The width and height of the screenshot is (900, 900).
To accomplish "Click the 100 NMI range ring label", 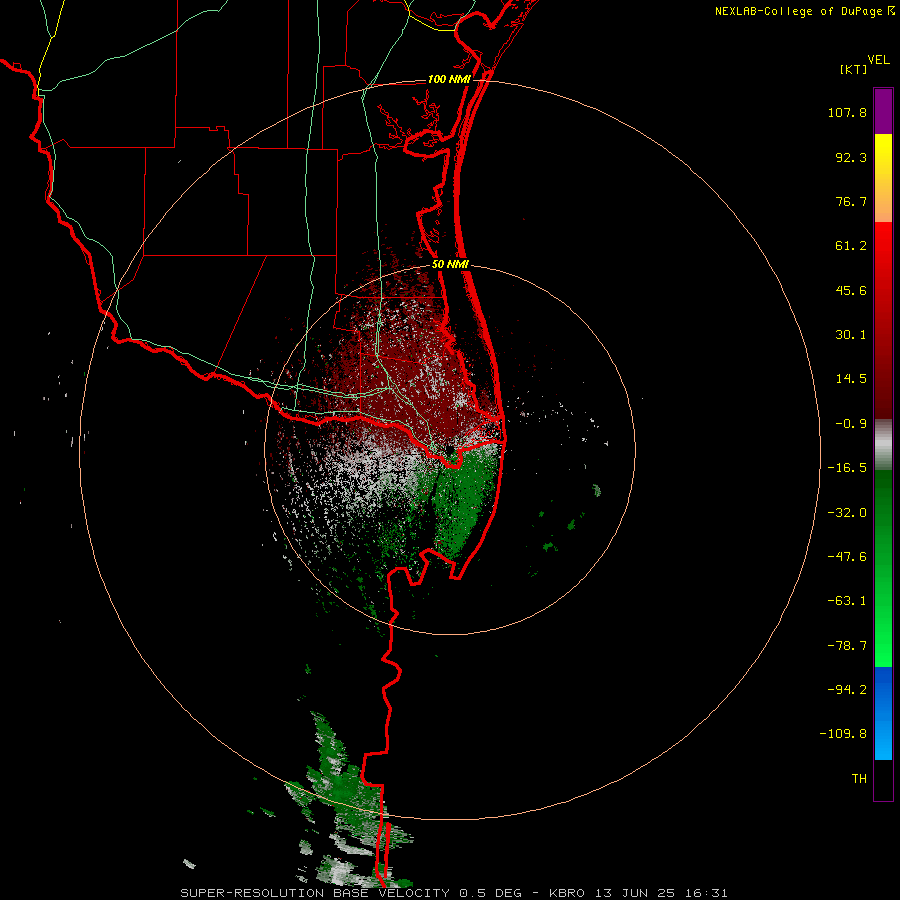I will tap(449, 79).
